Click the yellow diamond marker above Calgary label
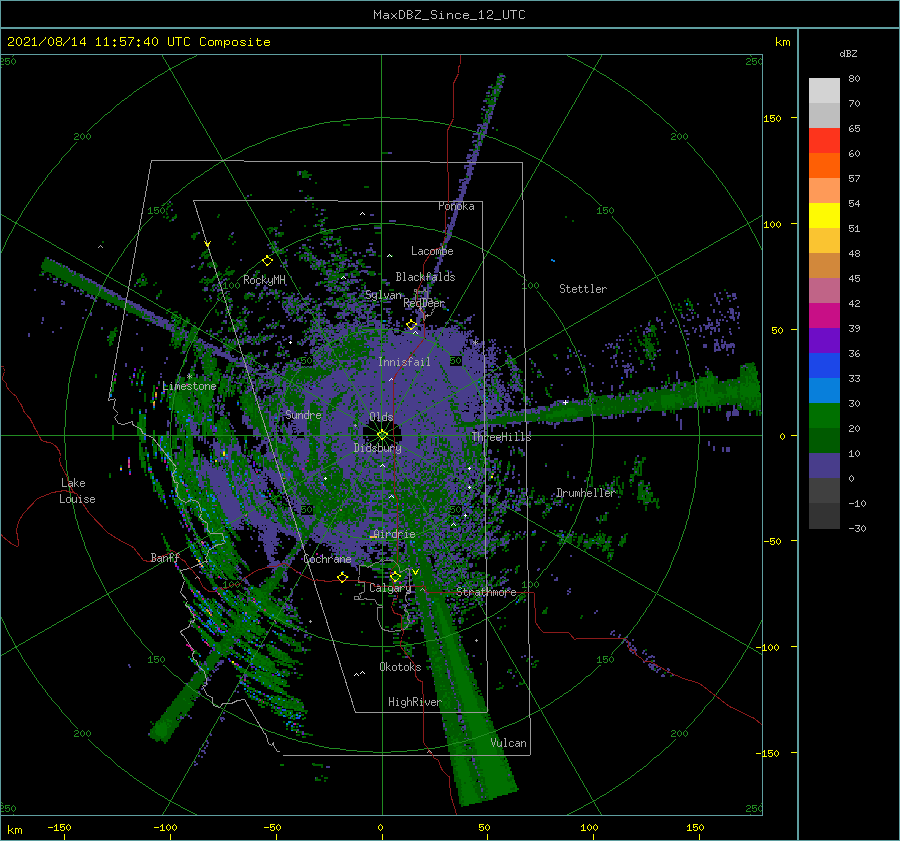The width and height of the screenshot is (900, 841). [x=395, y=576]
